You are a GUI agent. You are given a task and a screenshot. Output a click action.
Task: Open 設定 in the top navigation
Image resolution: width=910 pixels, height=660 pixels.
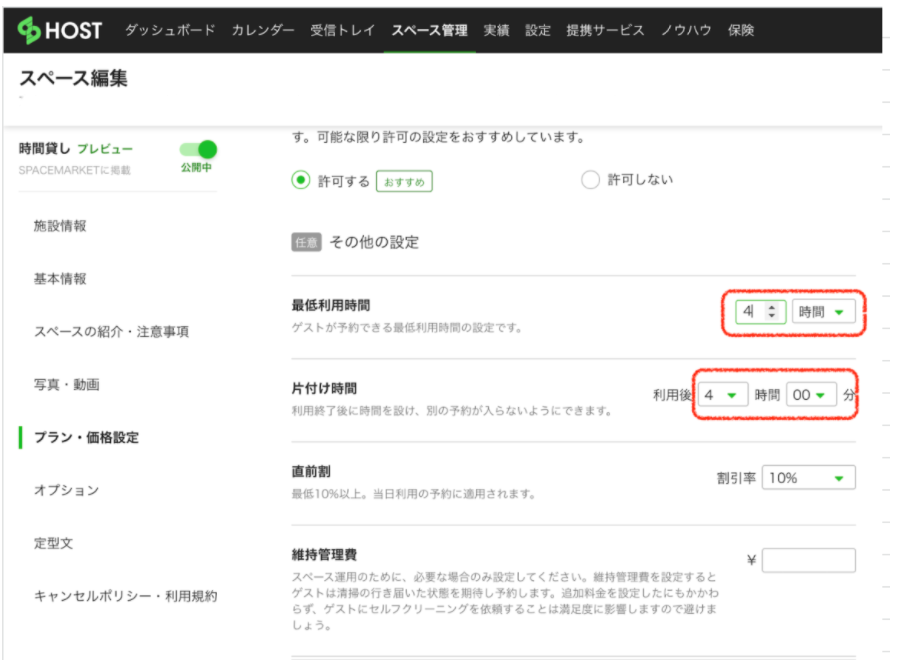click(538, 30)
